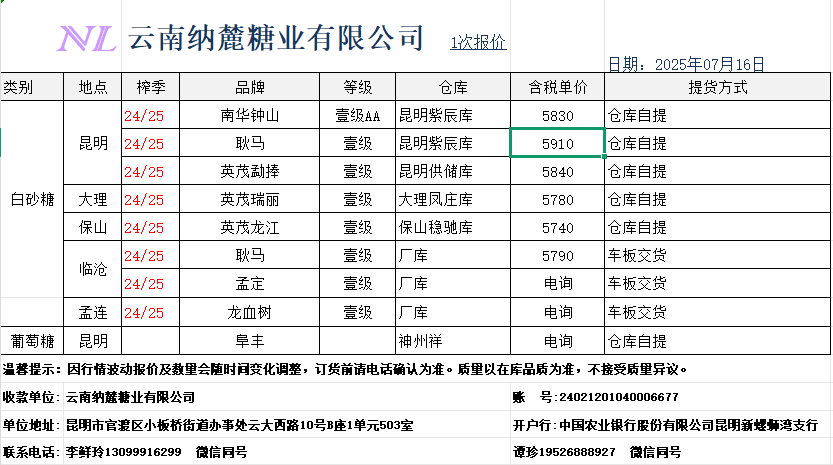Select the 云南纳麓糖业有限公司 title text

point(277,39)
